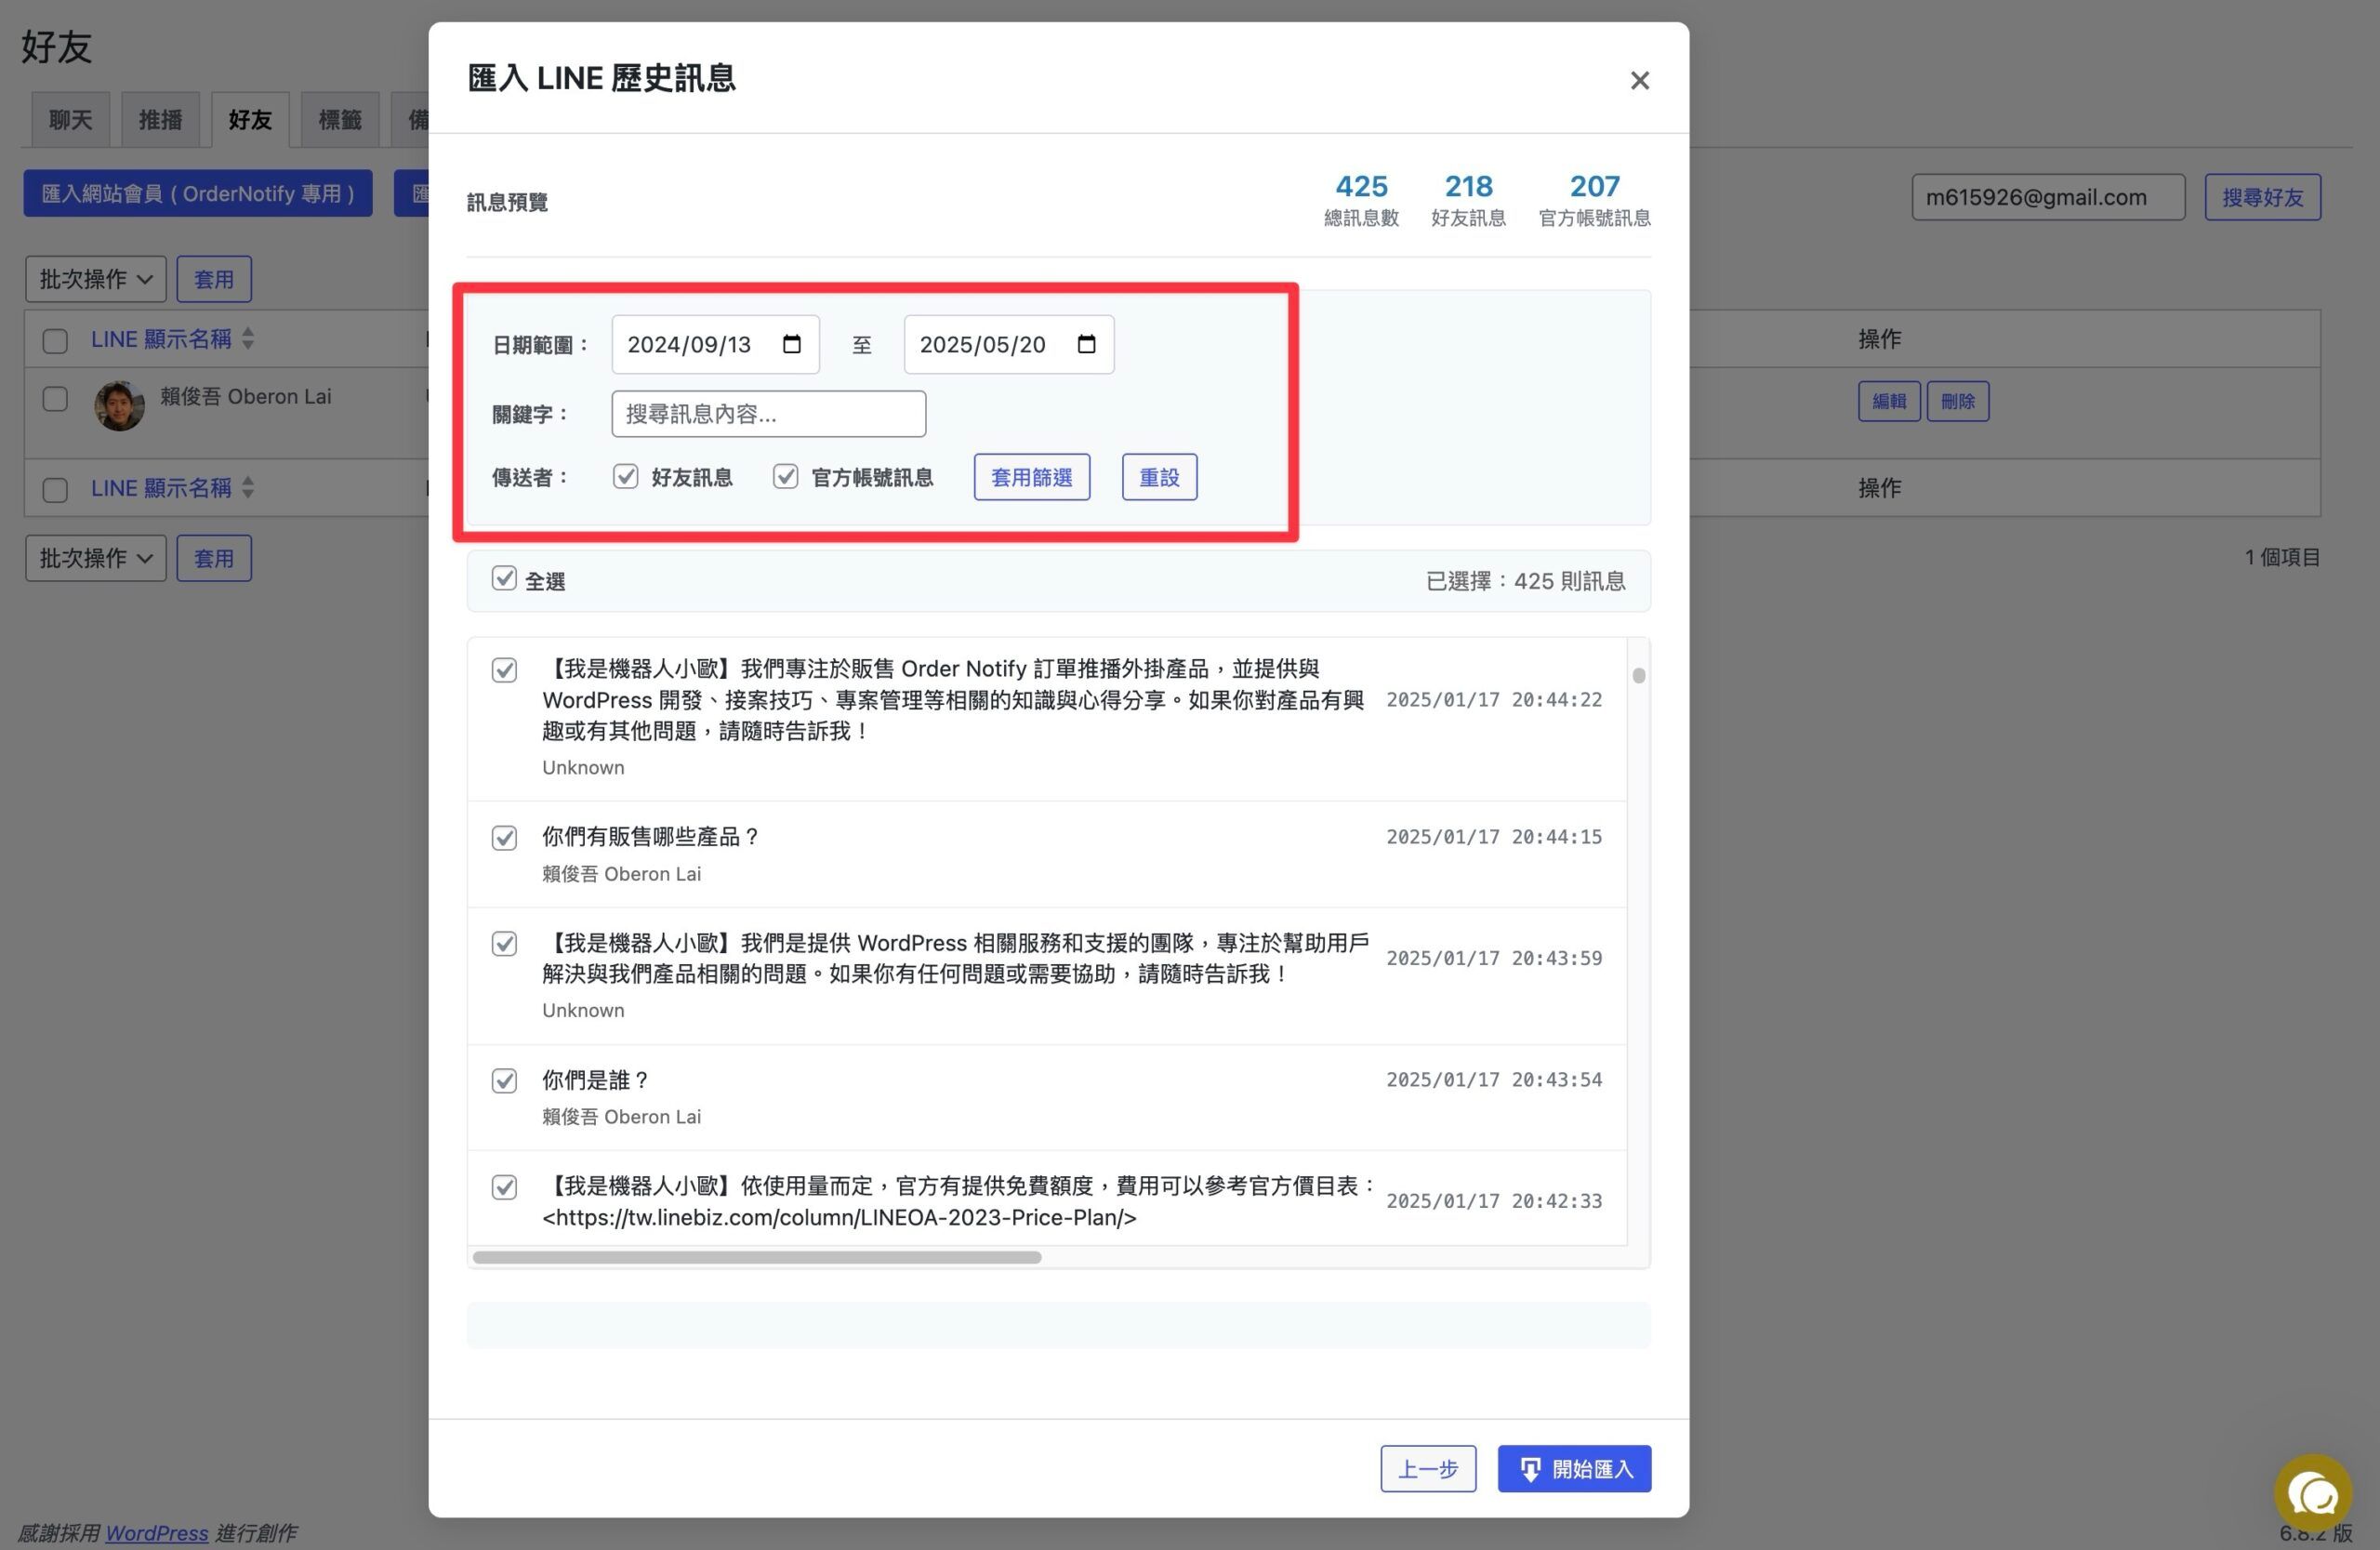The height and width of the screenshot is (1550, 2380).
Task: Open the start date calendar picker icon
Action: [x=792, y=344]
